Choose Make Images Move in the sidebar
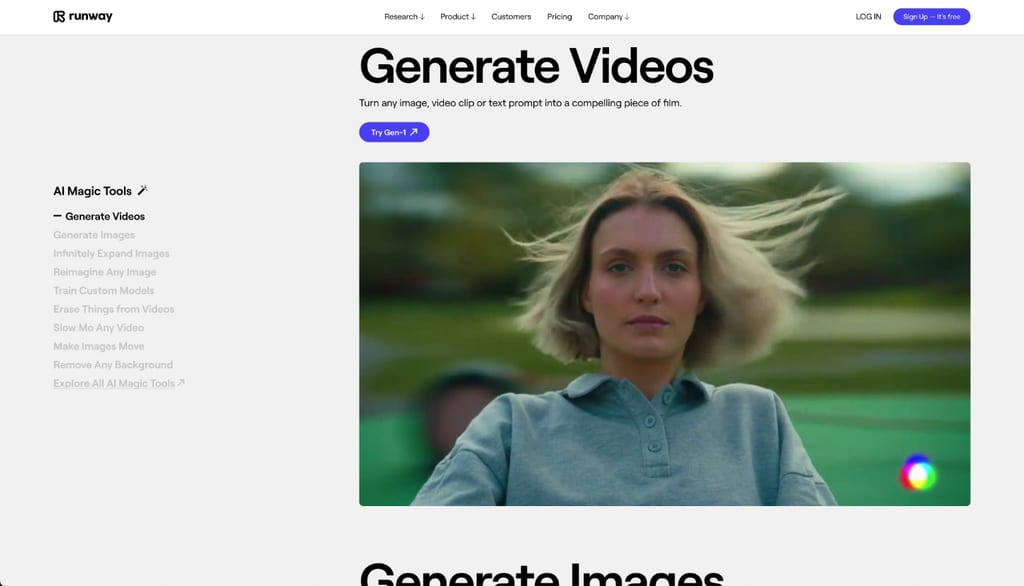This screenshot has height=586, width=1024. (99, 346)
